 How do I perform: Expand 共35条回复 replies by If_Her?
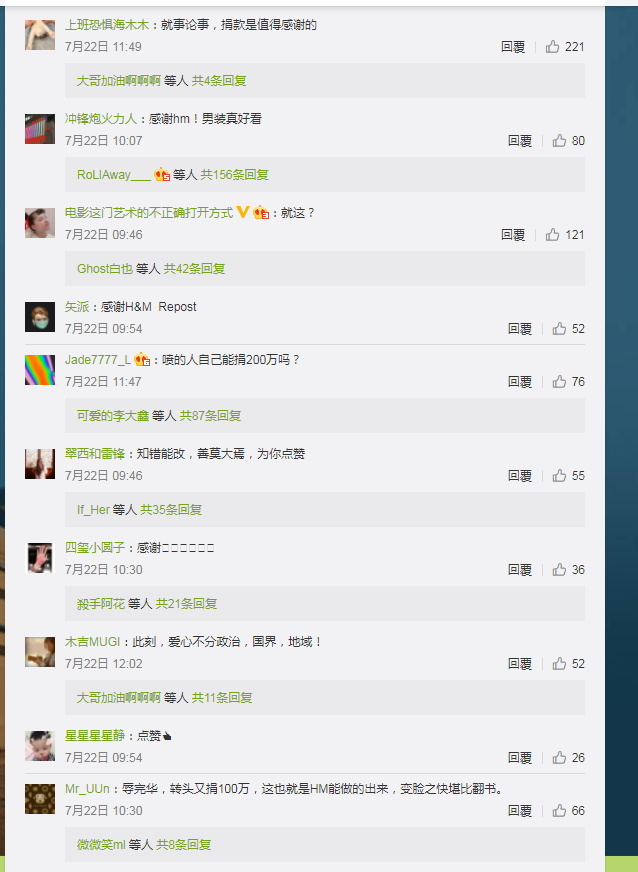171,509
